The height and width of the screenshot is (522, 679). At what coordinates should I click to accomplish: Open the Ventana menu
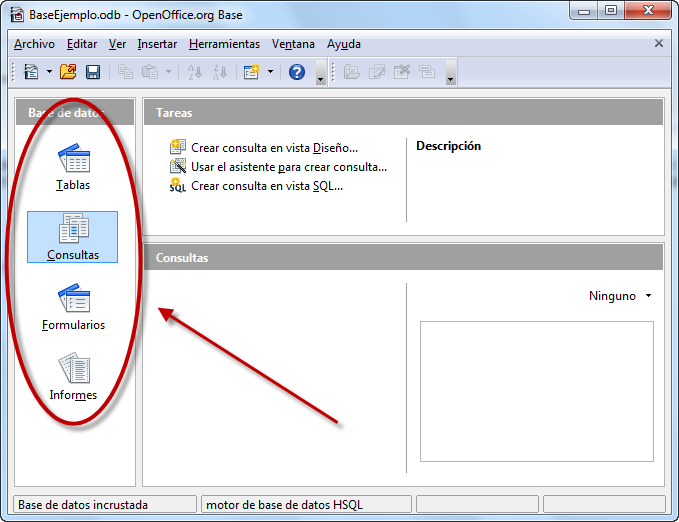[x=293, y=44]
